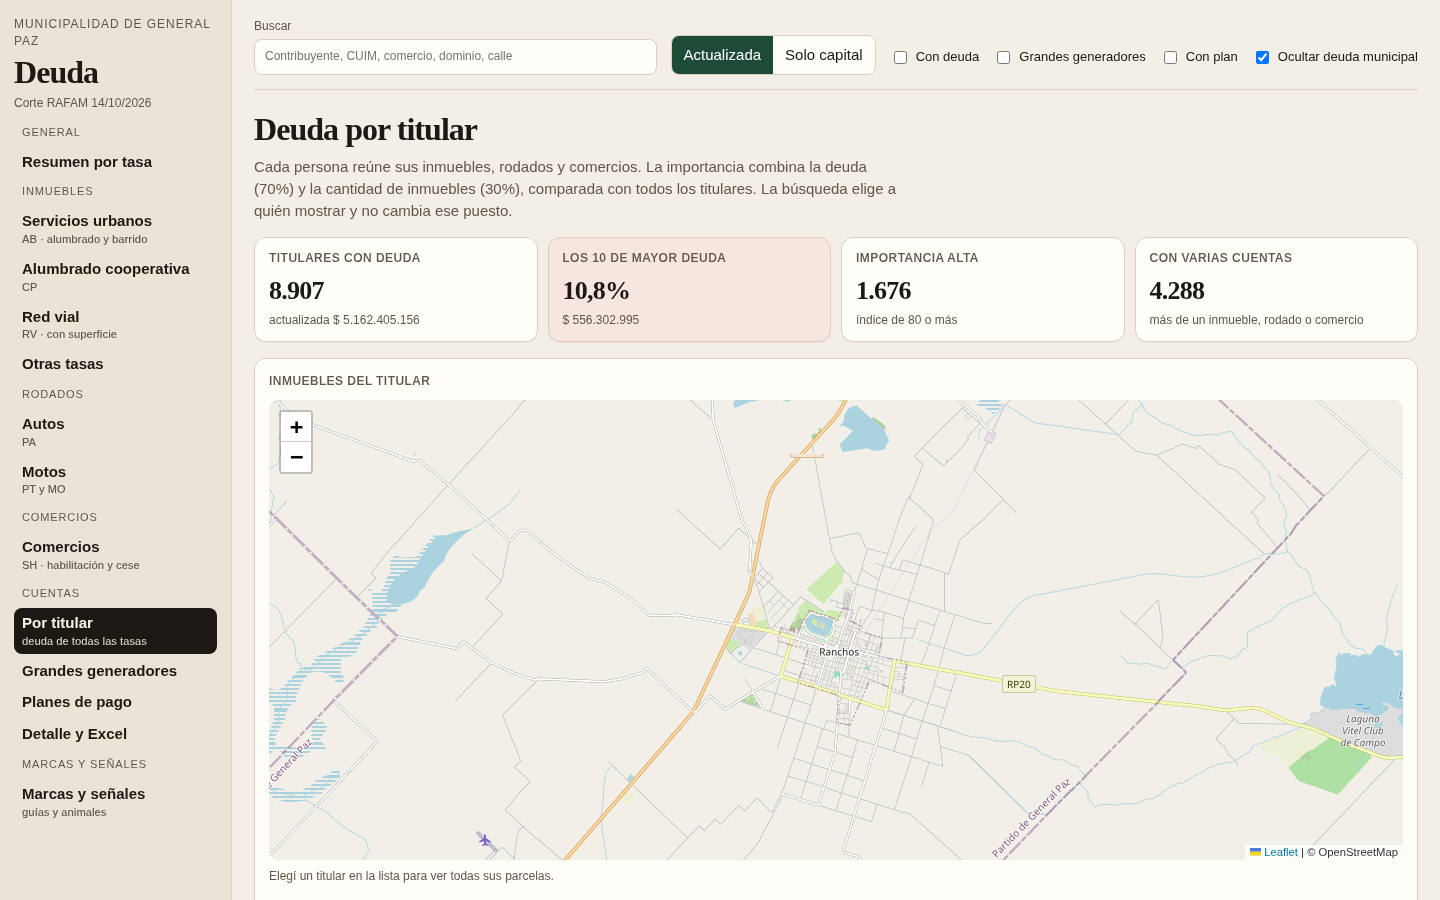Open Planes de pago
Image resolution: width=1440 pixels, height=900 pixels.
click(115, 702)
